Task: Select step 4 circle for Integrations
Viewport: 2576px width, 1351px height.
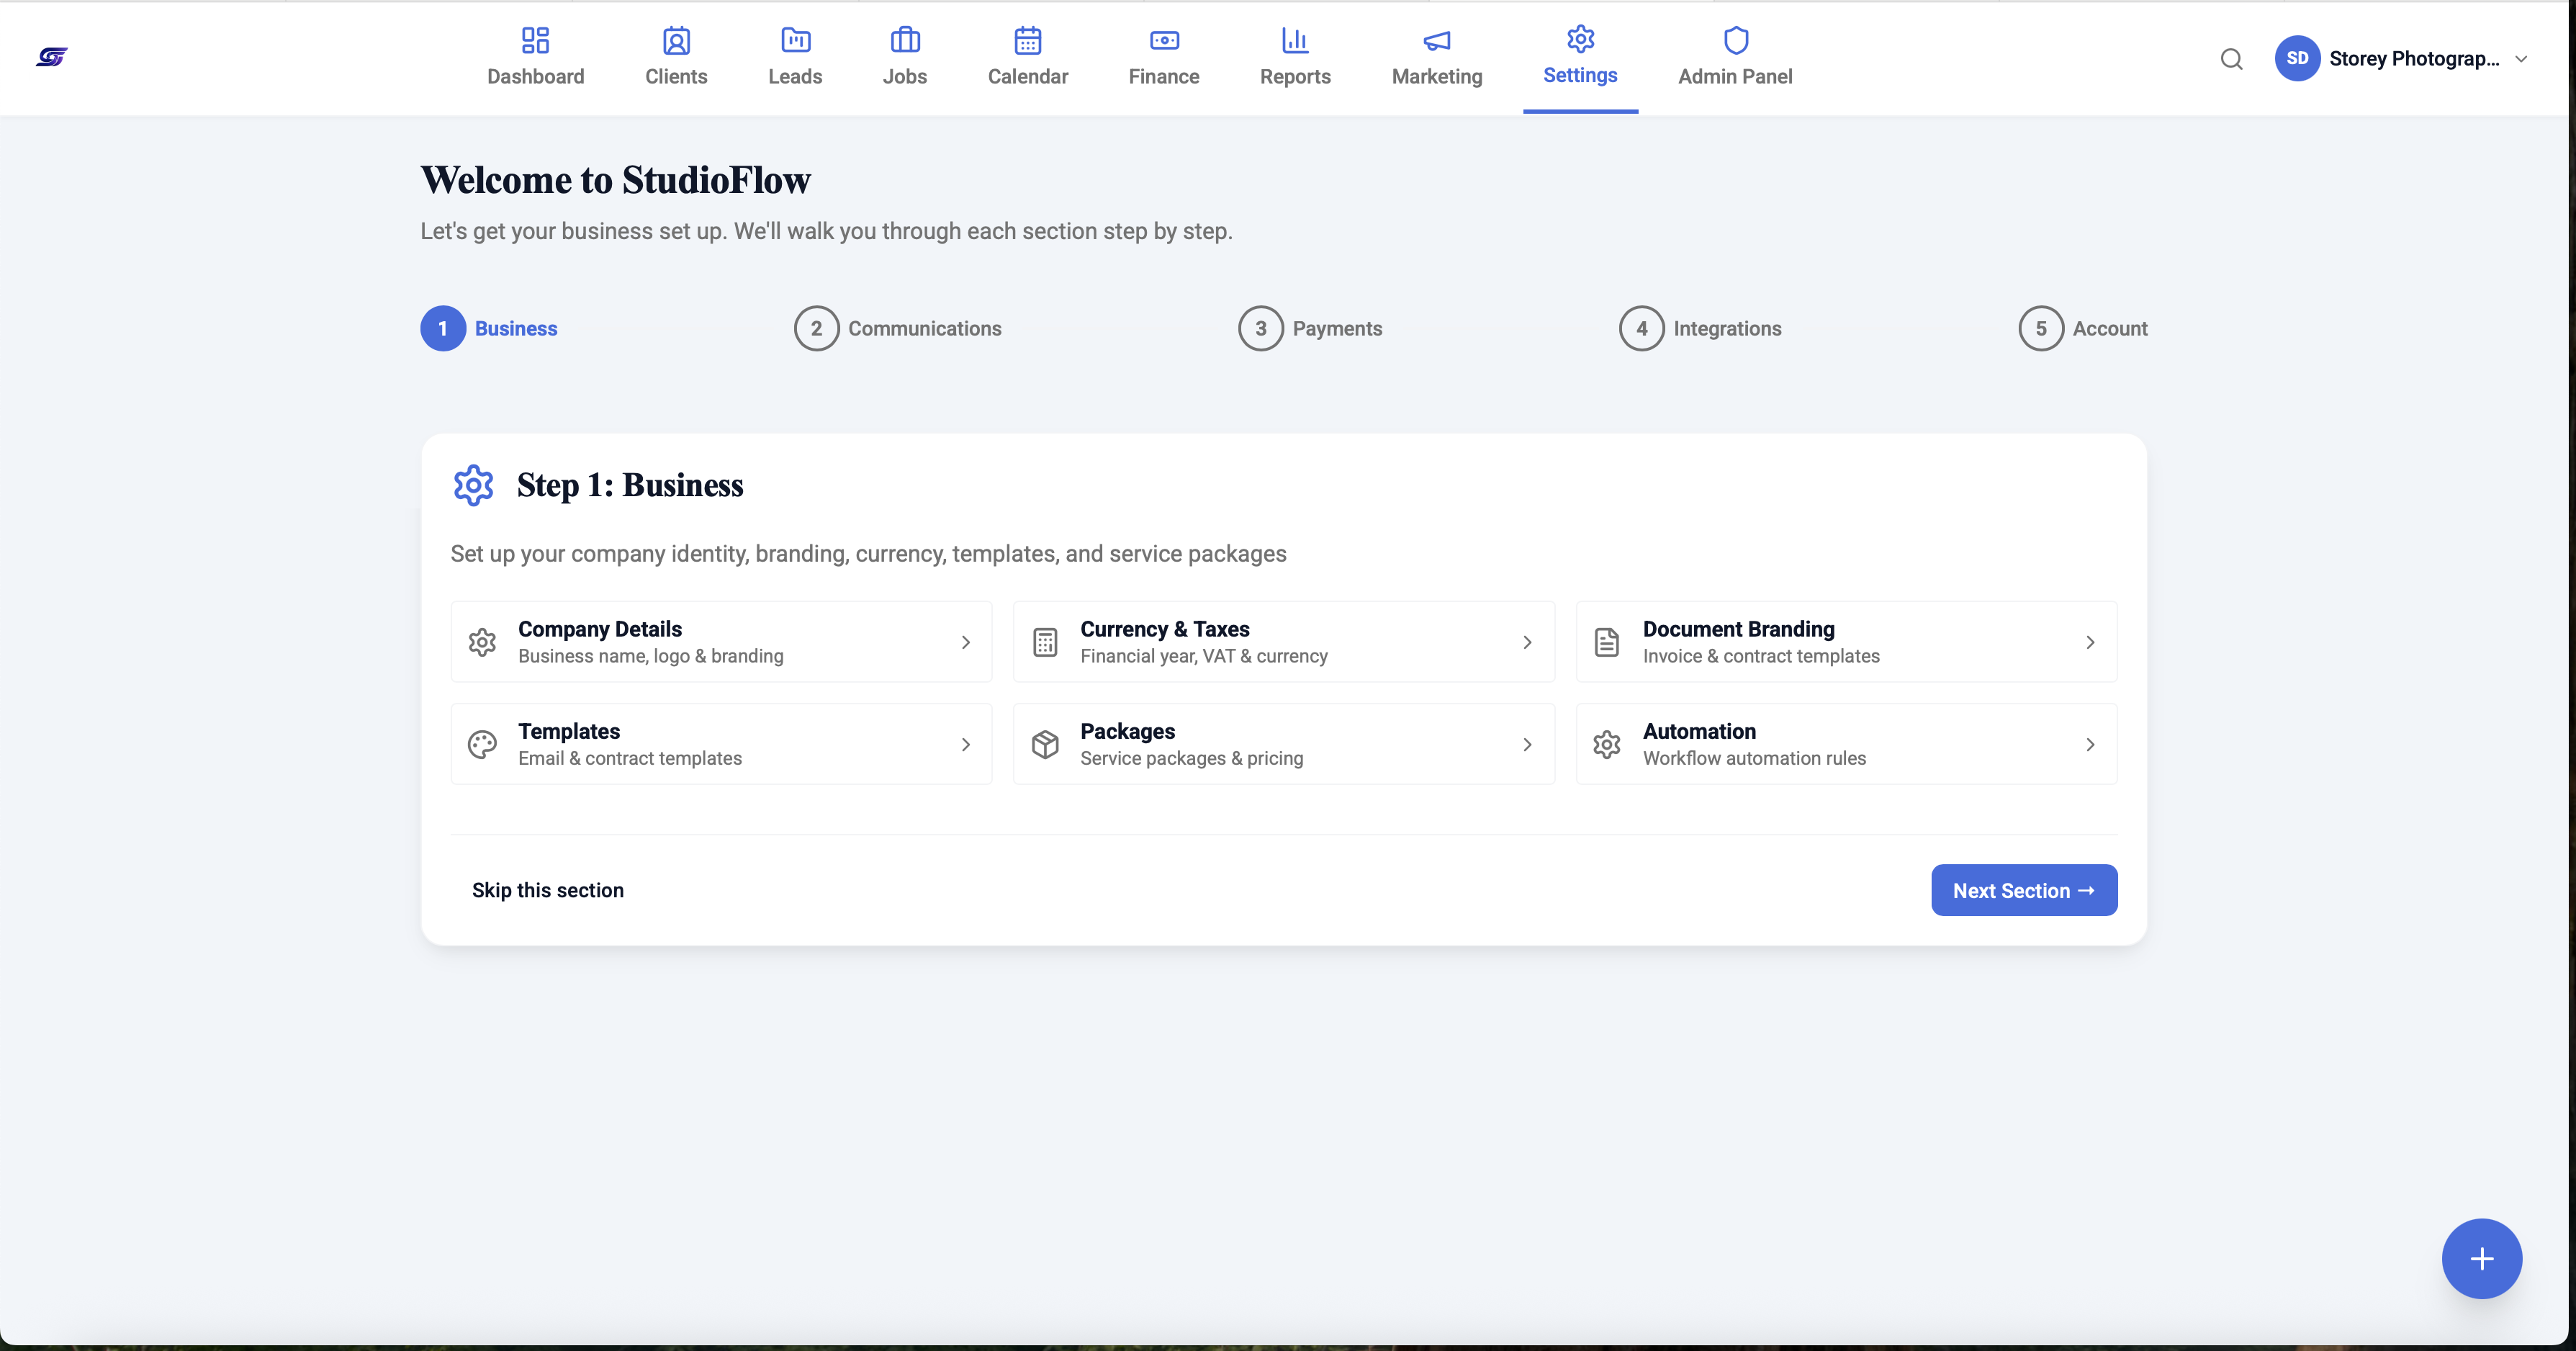Action: pyautogui.click(x=1641, y=328)
